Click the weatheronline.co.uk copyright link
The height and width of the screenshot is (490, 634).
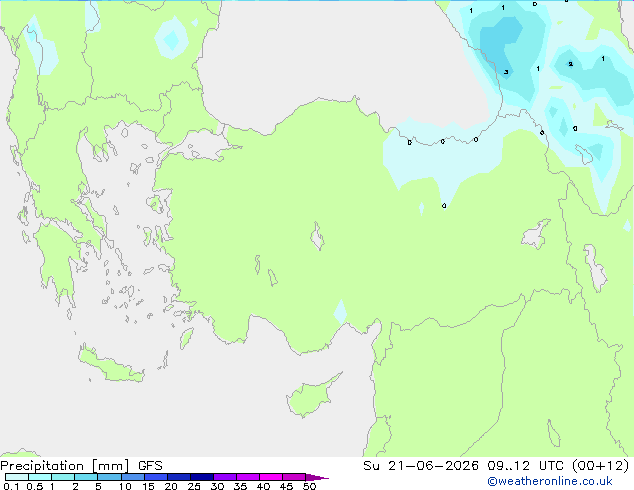click(550, 481)
